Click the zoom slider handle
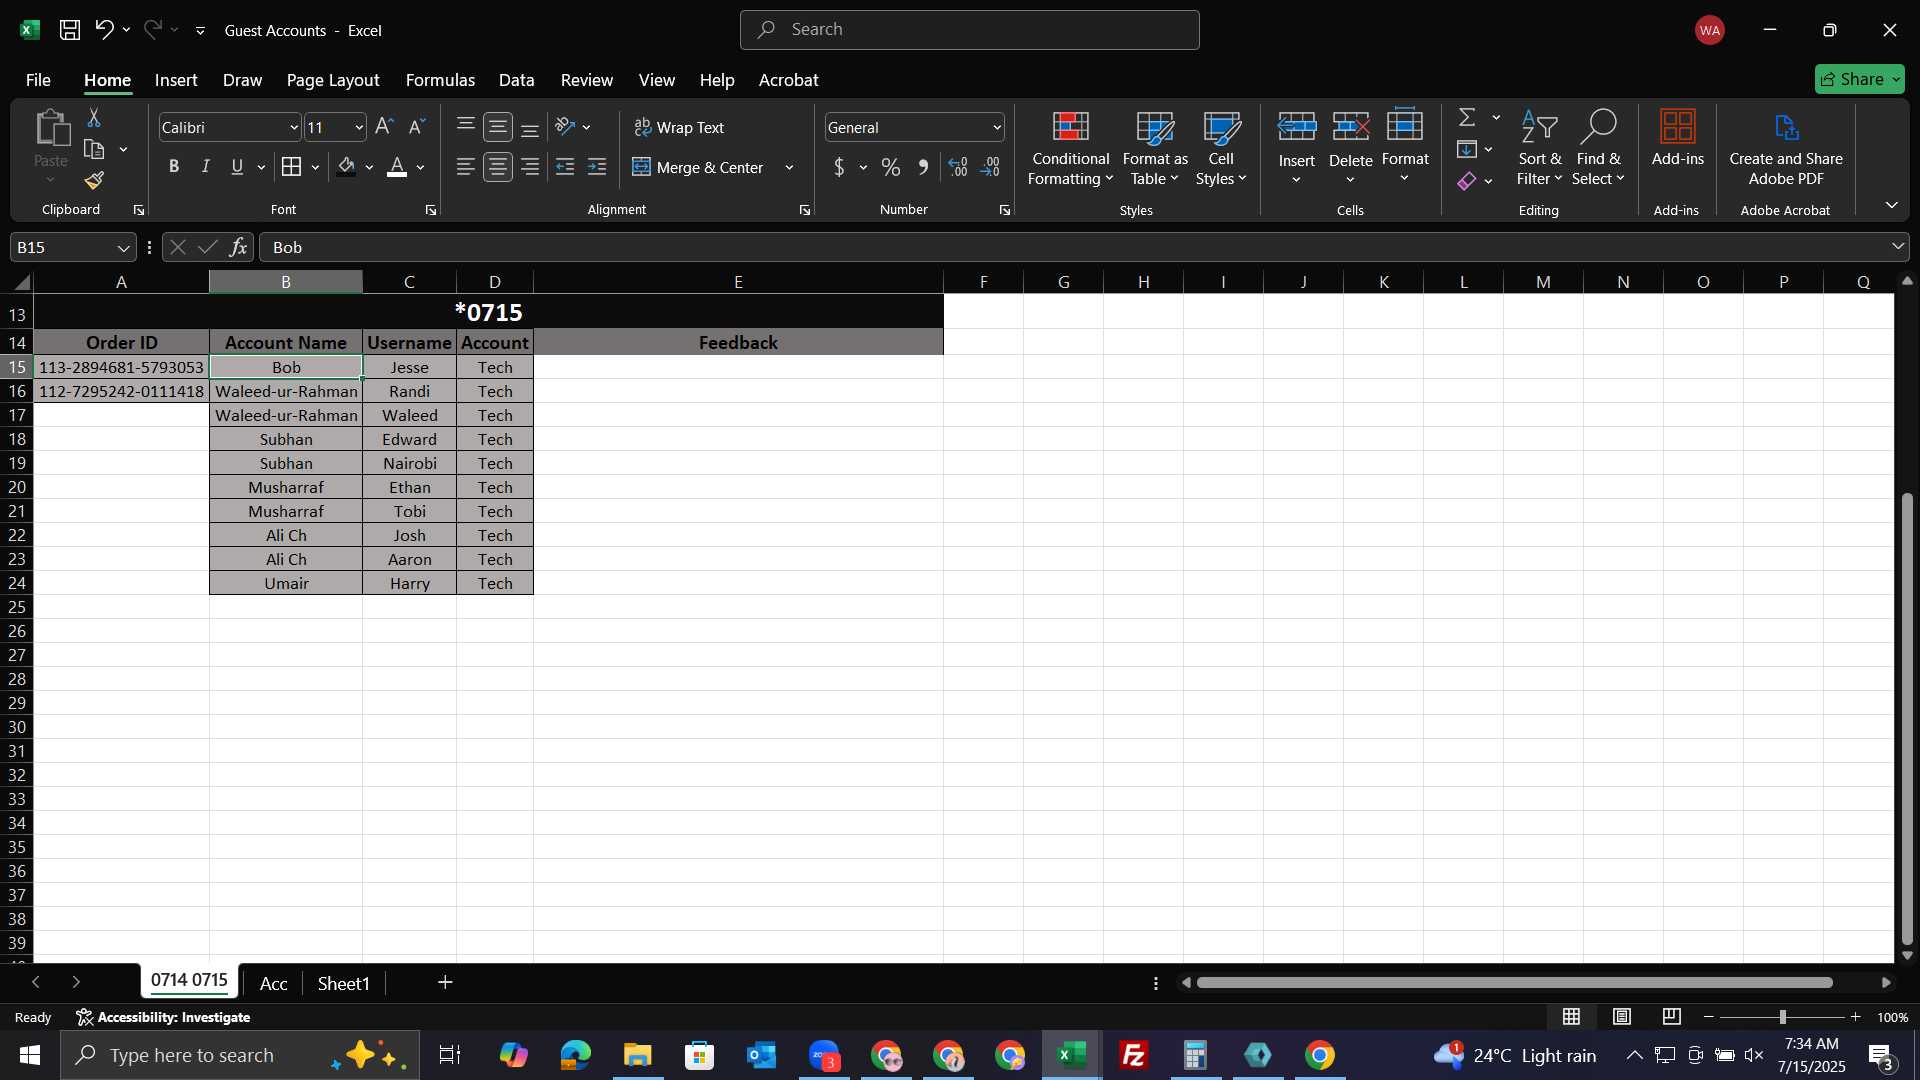This screenshot has height=1080, width=1920. click(x=1782, y=1017)
